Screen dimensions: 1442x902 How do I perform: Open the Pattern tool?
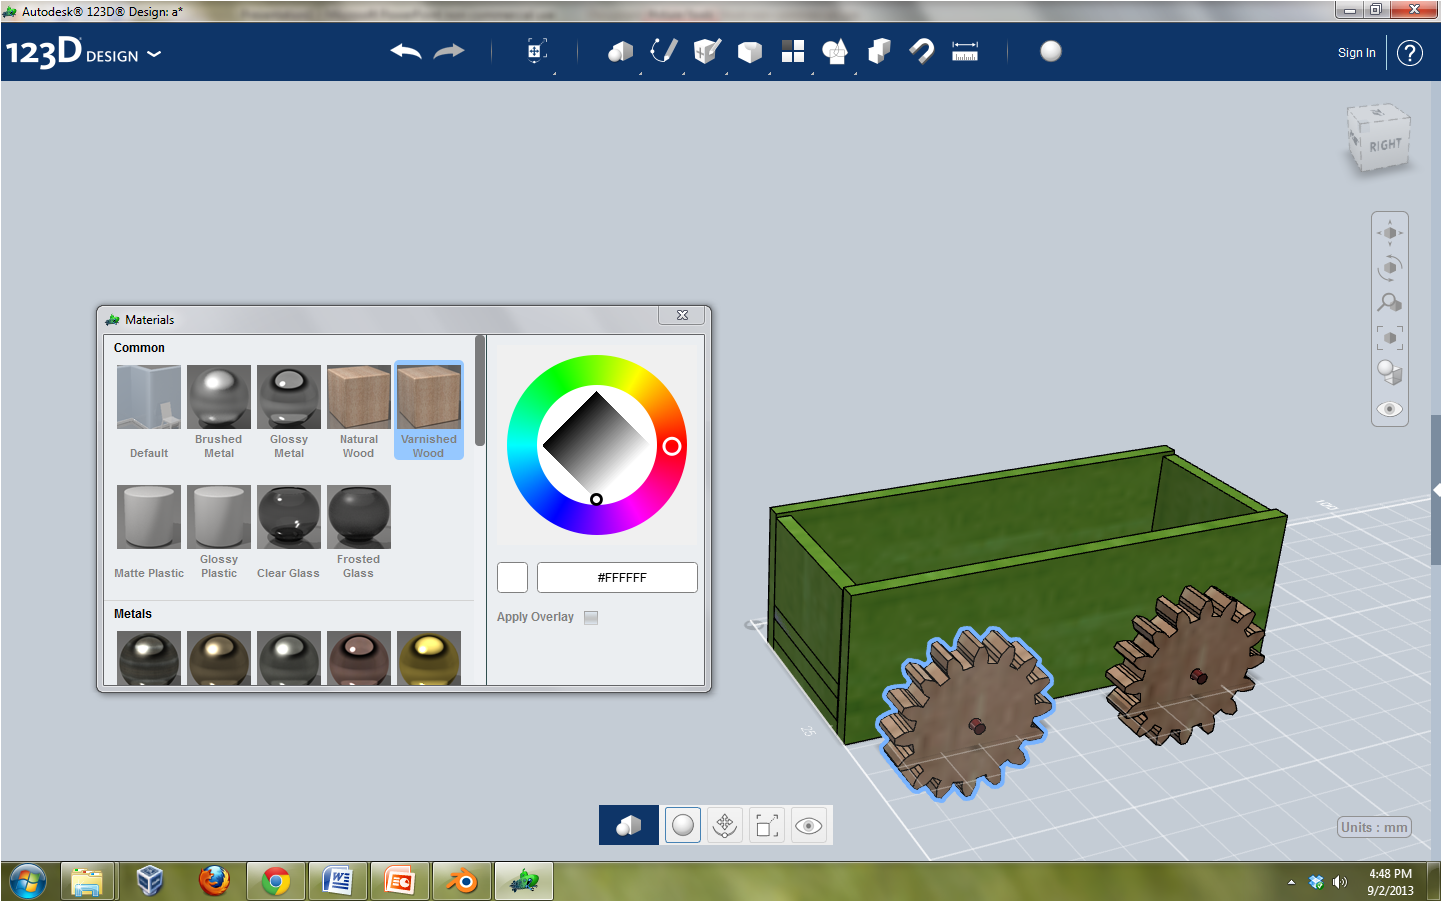pos(793,51)
